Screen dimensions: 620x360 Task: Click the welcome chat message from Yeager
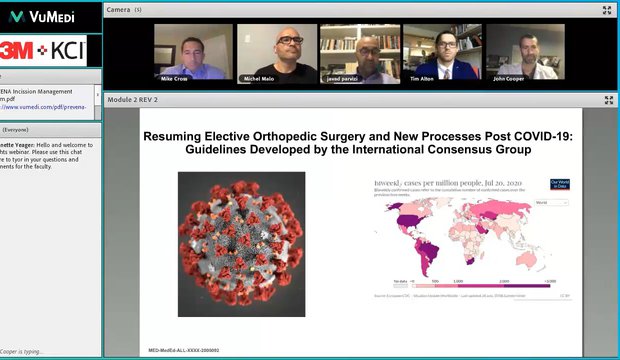tap(47, 155)
